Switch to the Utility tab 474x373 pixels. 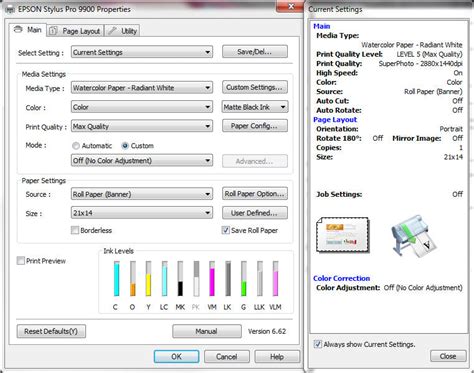(122, 31)
